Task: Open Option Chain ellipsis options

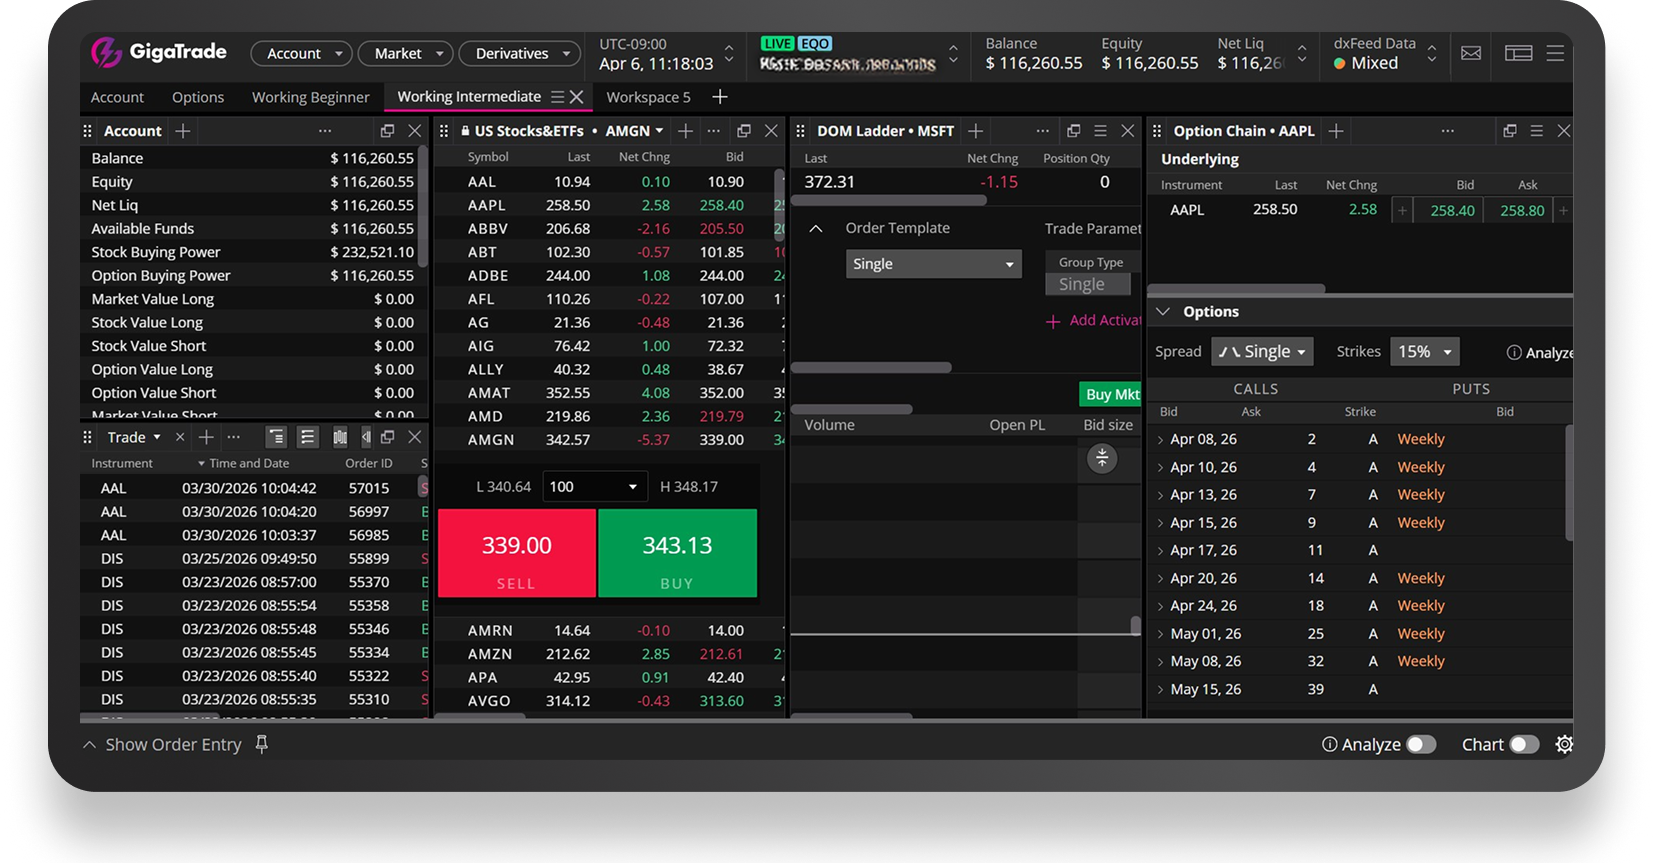Action: [x=1448, y=131]
